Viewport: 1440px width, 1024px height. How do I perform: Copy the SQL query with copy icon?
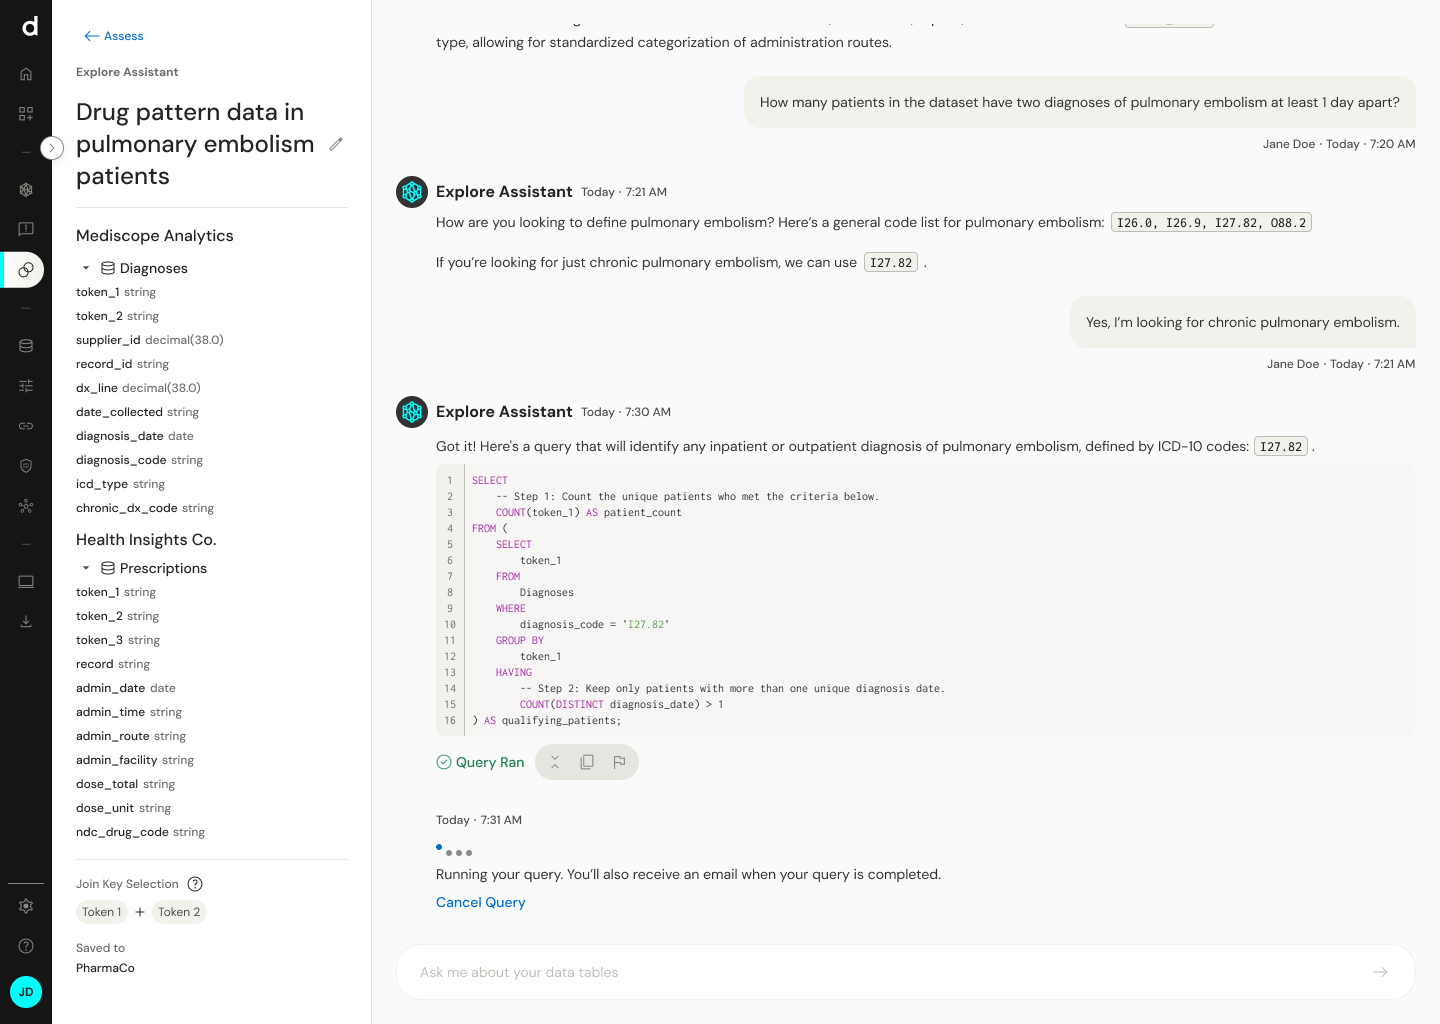tap(587, 762)
